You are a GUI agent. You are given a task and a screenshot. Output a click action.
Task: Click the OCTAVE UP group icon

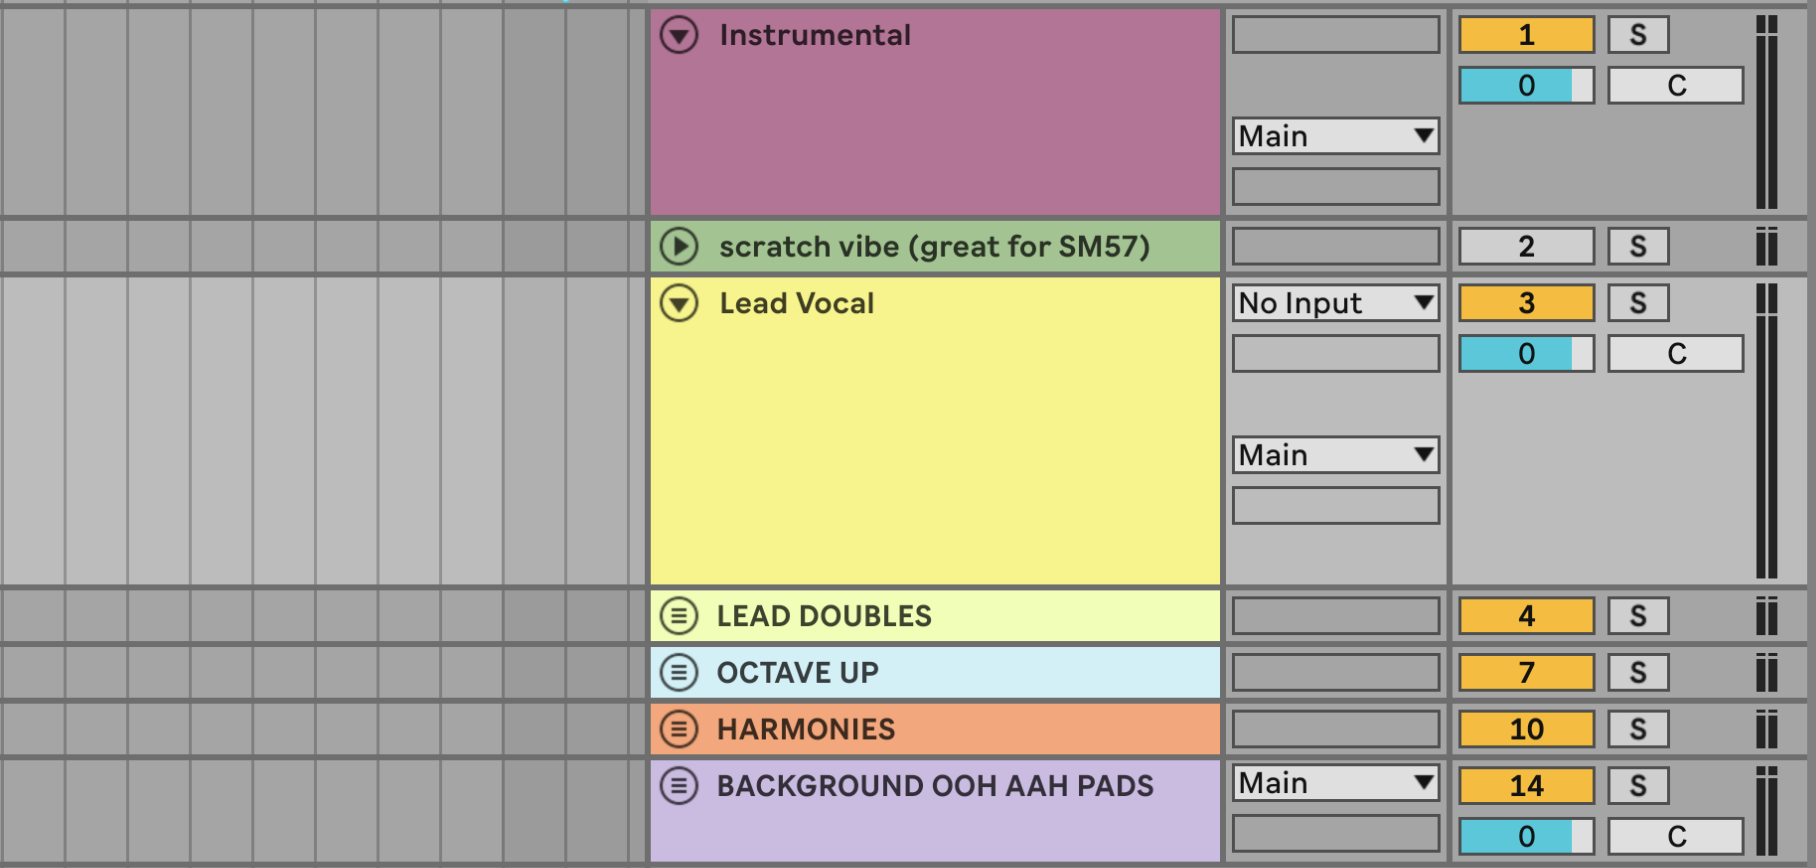pos(679,673)
